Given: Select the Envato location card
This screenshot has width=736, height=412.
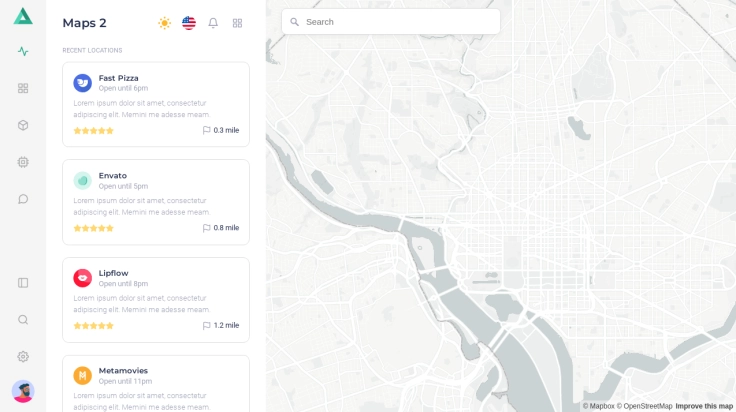Looking at the screenshot, I should tap(156, 201).
